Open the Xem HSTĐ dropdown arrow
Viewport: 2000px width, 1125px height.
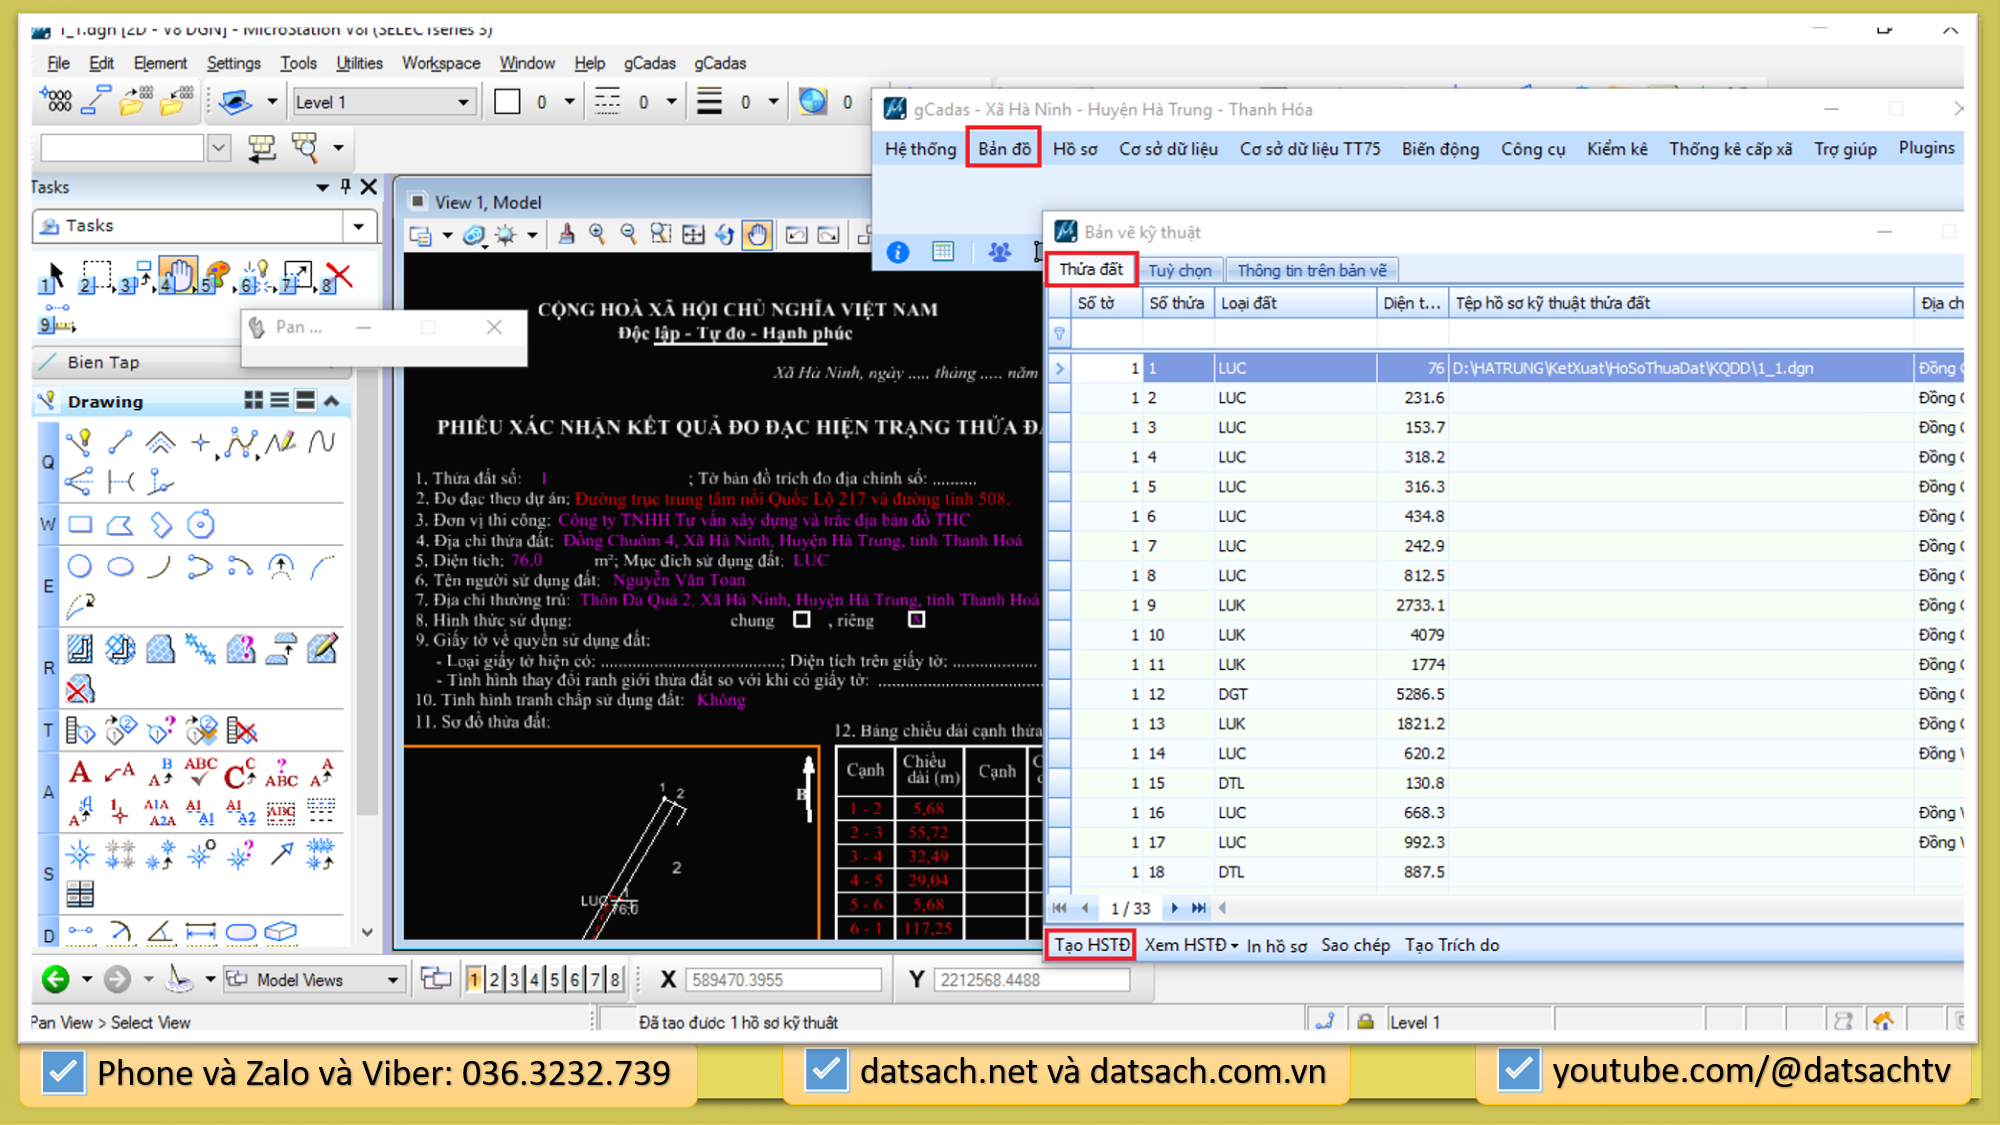tap(1235, 946)
